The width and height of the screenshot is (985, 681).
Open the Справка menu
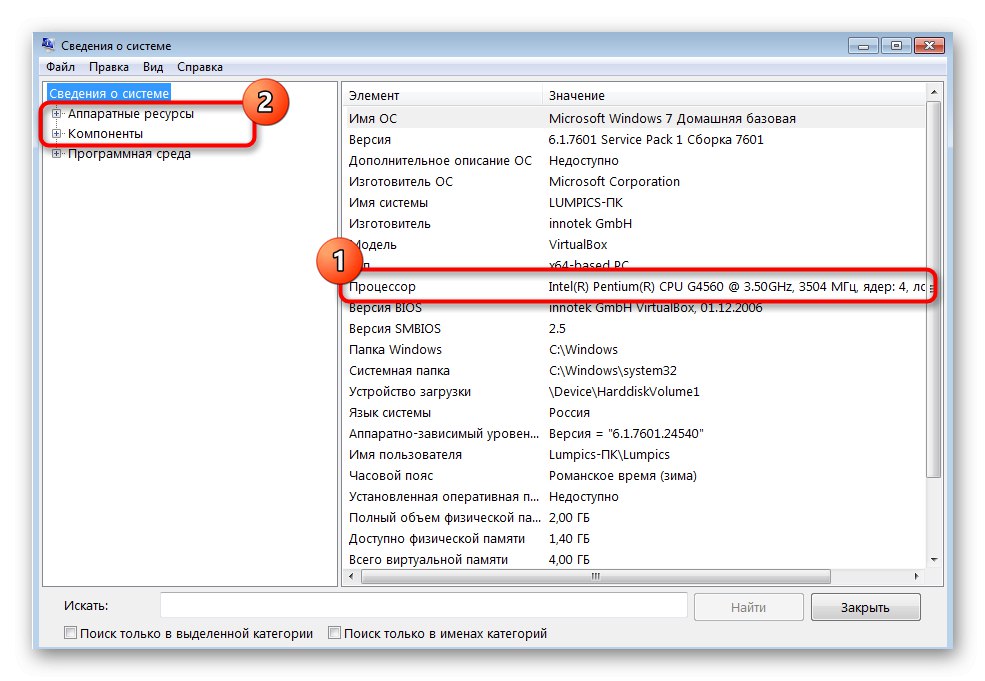click(199, 67)
